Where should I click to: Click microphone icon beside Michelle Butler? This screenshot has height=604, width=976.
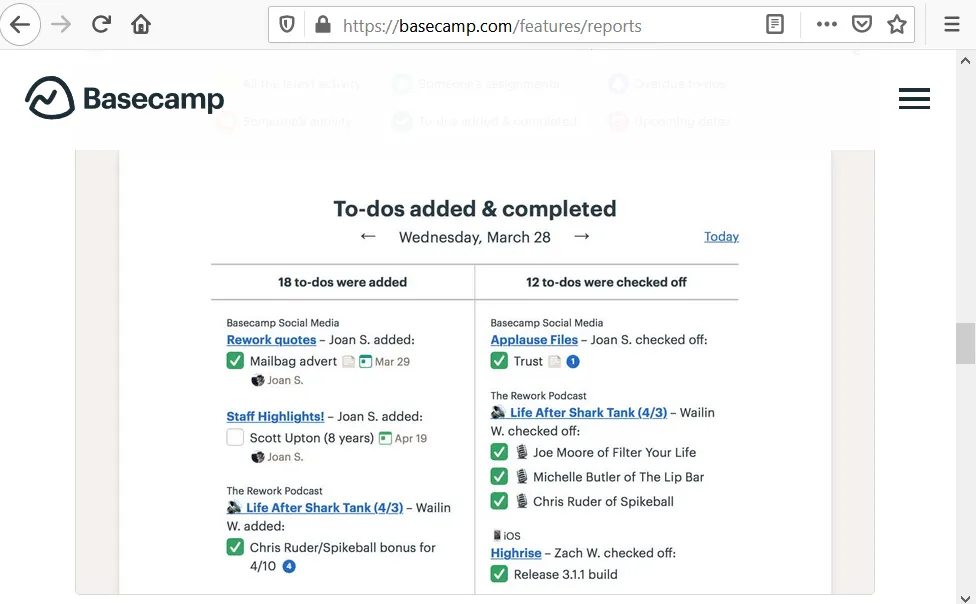click(x=522, y=477)
